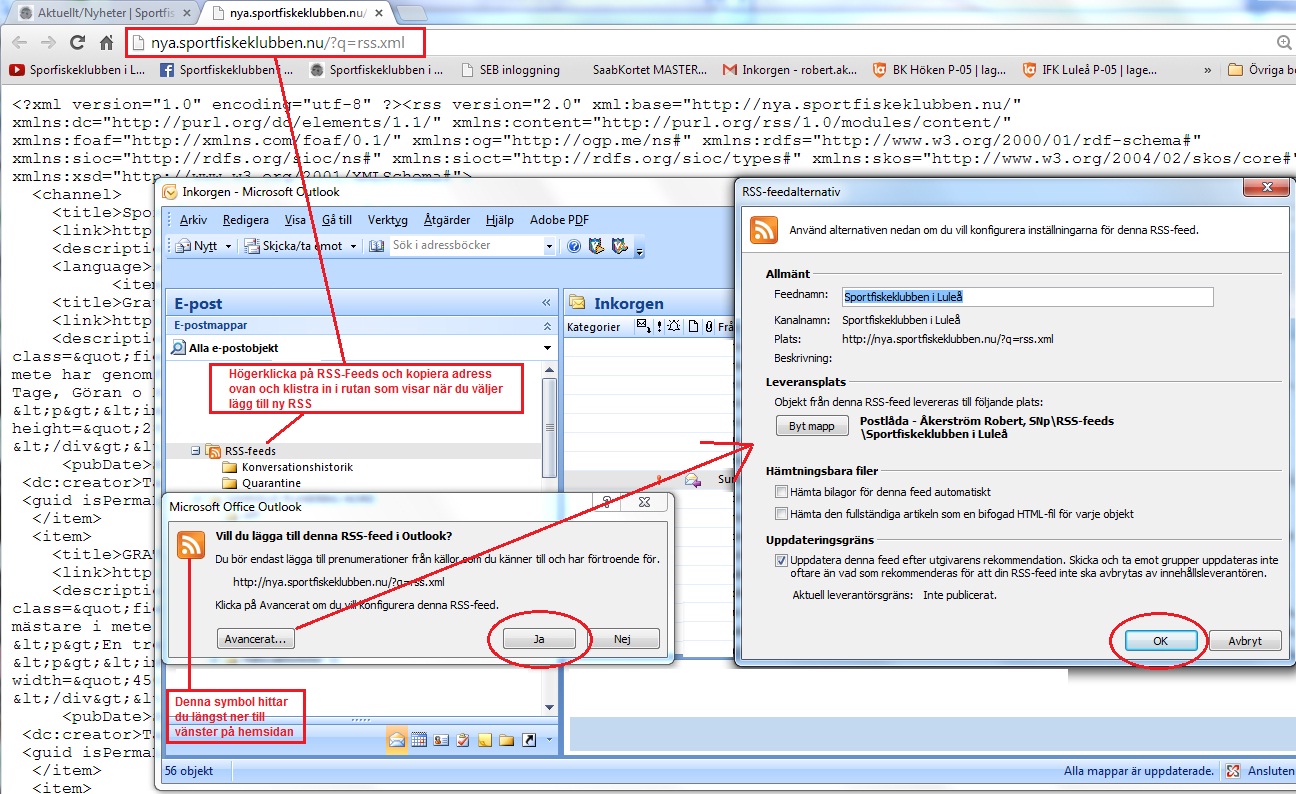
Task: Open the Facebook Sportfiskeklubben bookmark
Action: (227, 70)
